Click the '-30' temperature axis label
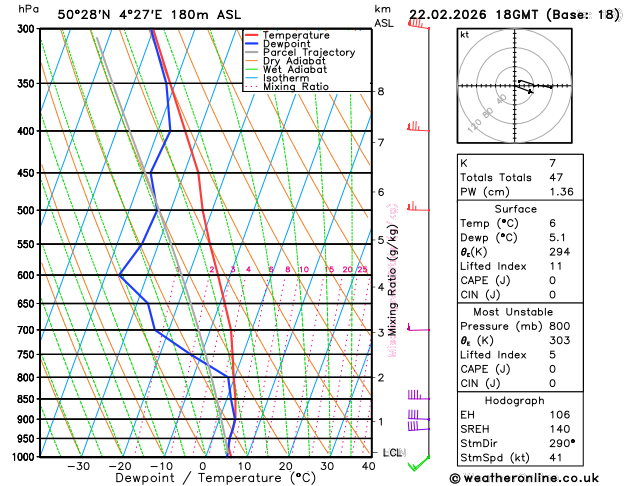This screenshot has width=629, height=486. pyautogui.click(x=79, y=466)
